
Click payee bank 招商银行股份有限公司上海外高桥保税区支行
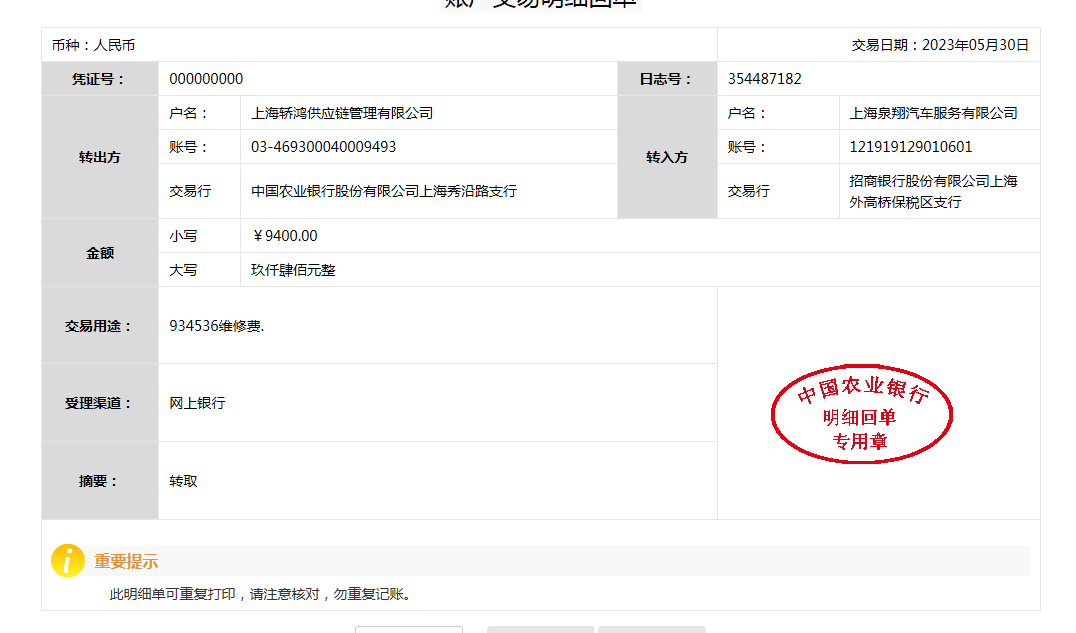tap(933, 191)
